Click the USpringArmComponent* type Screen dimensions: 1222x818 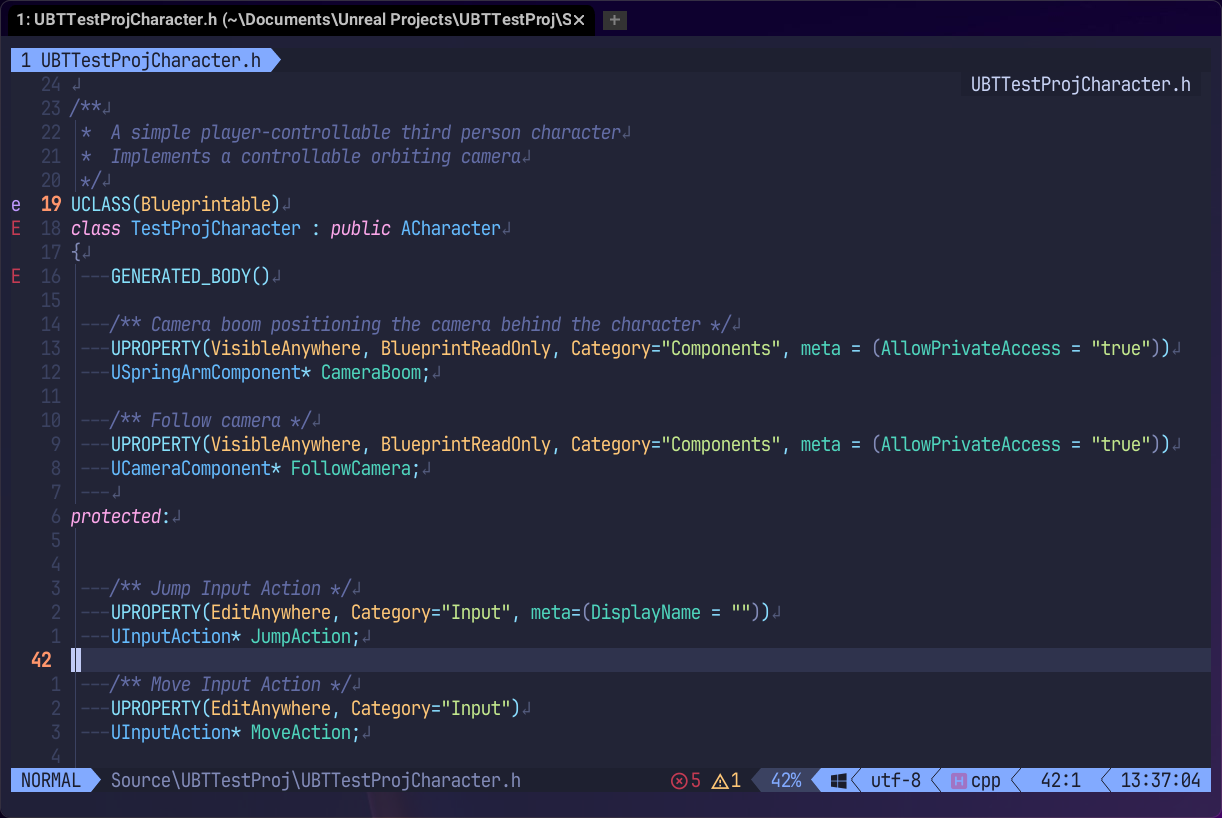[x=211, y=373]
